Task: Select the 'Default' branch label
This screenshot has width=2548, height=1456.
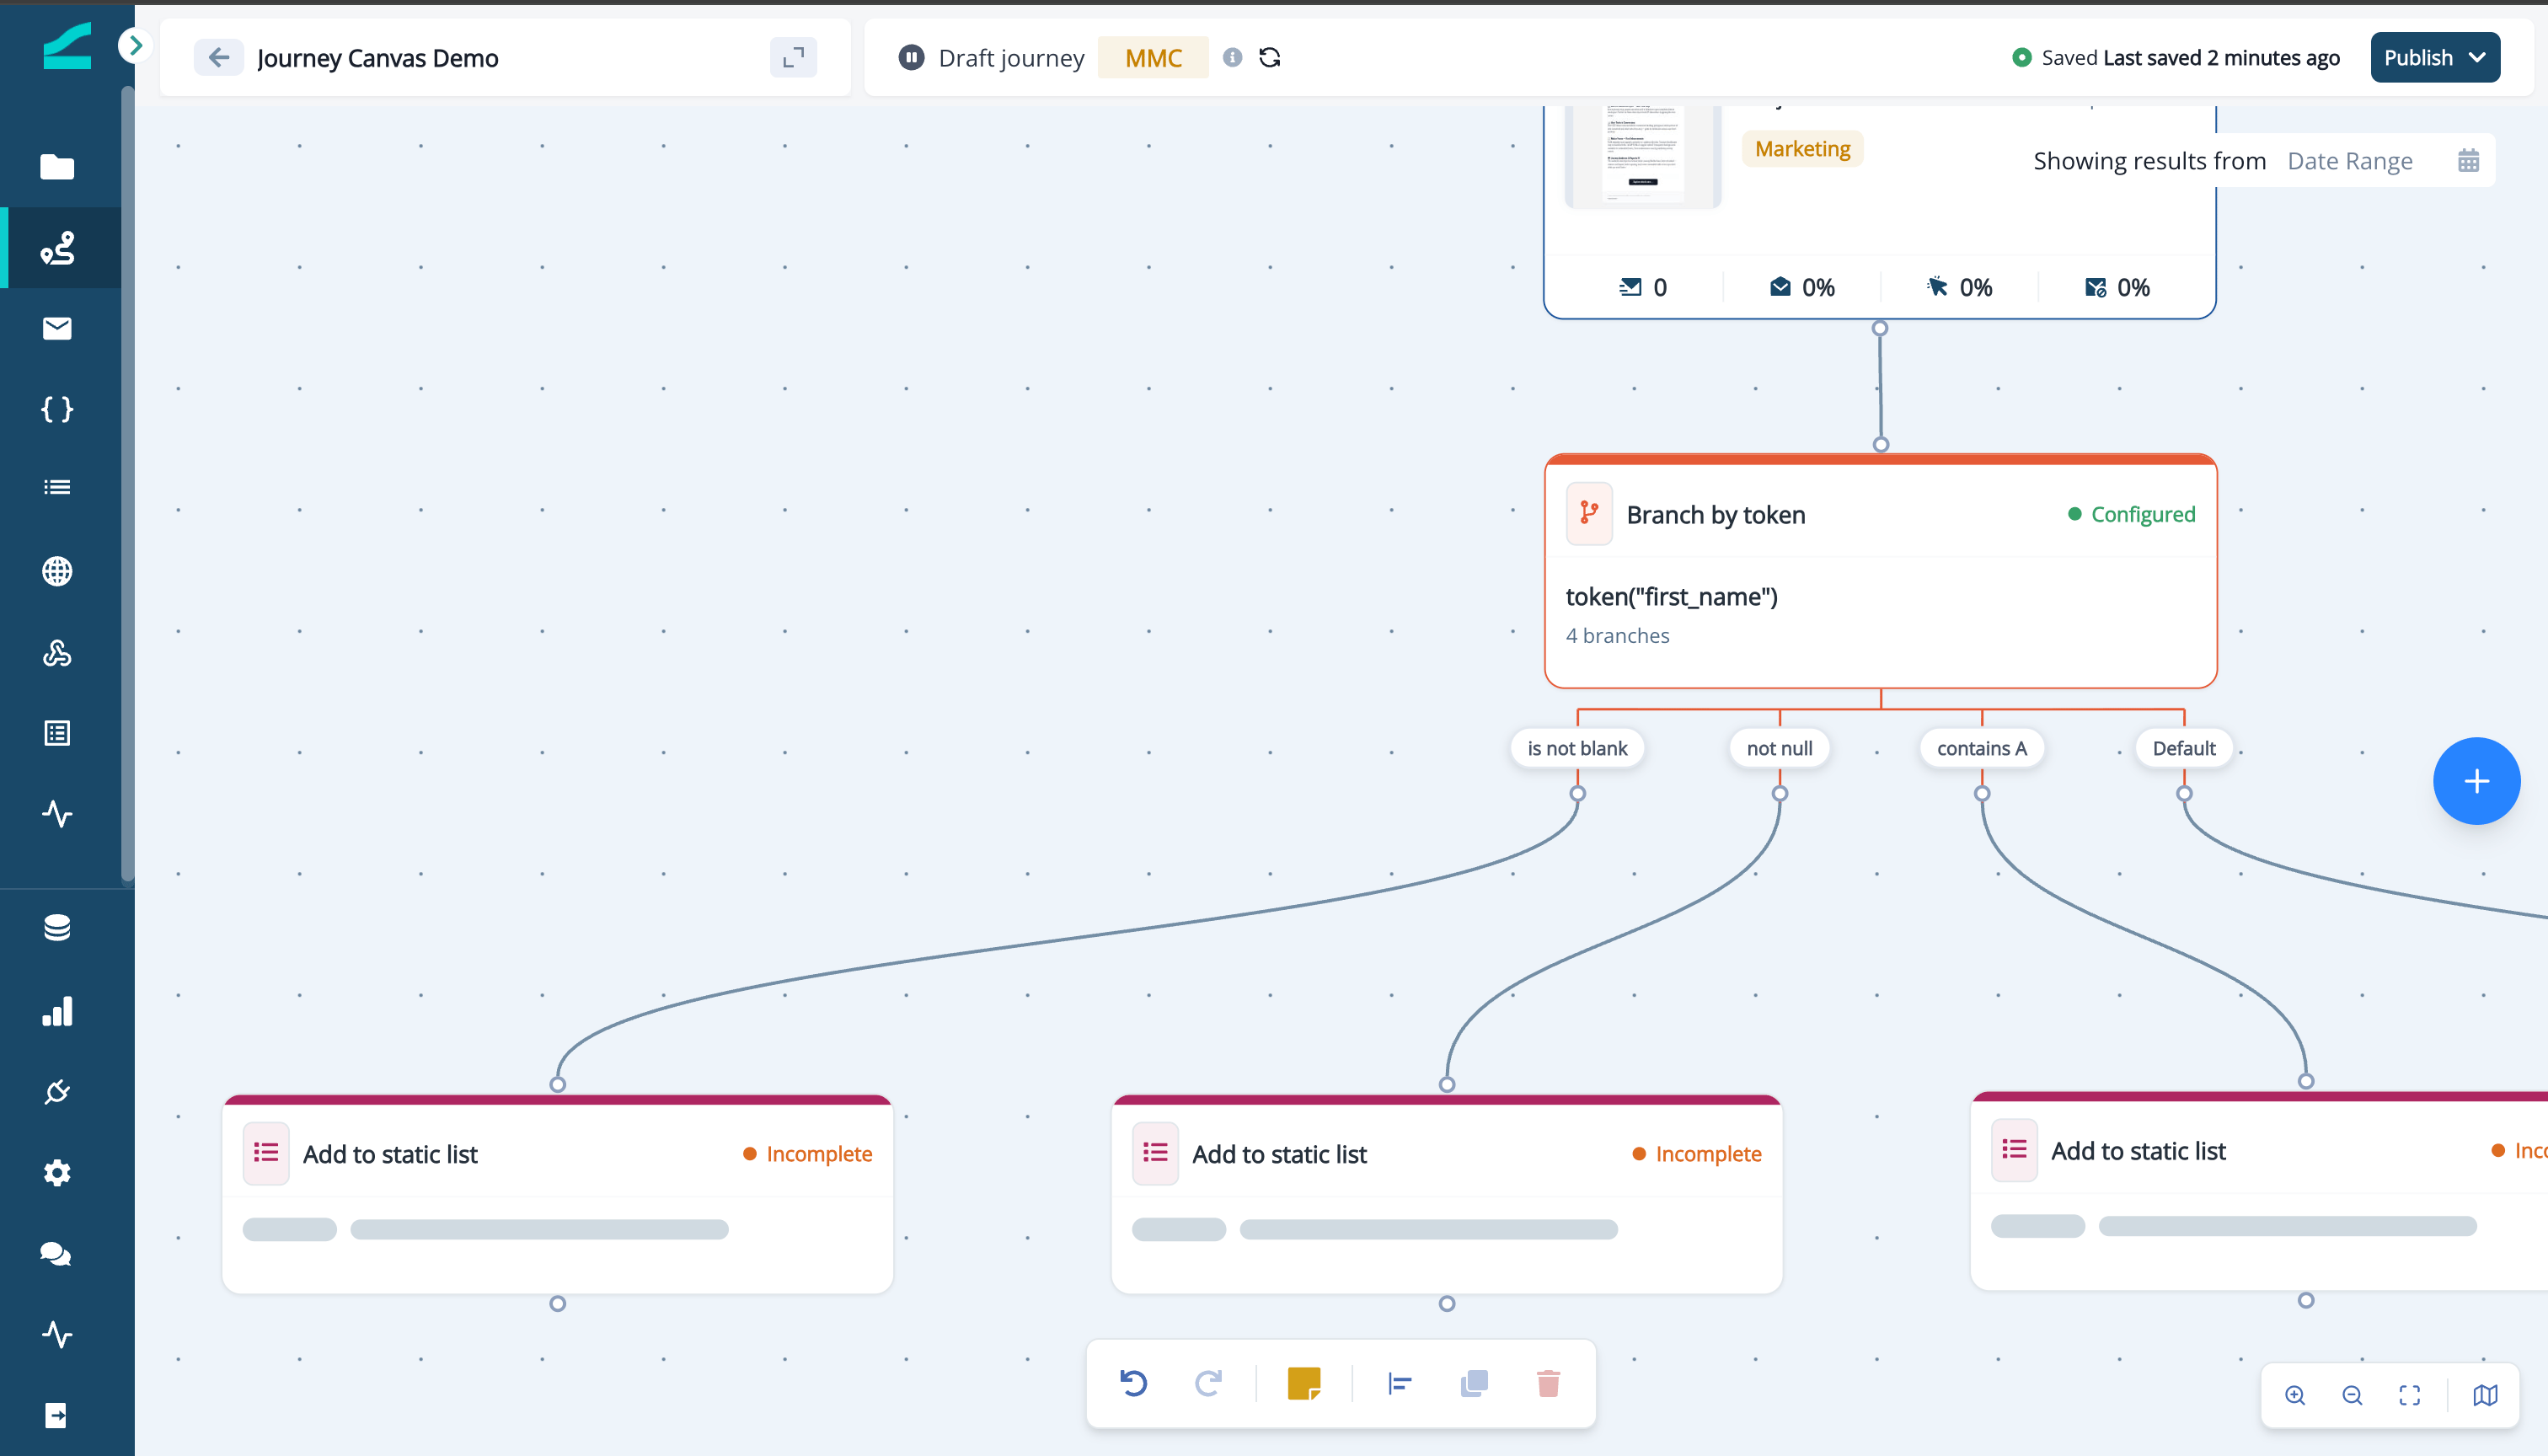Action: pos(2184,748)
